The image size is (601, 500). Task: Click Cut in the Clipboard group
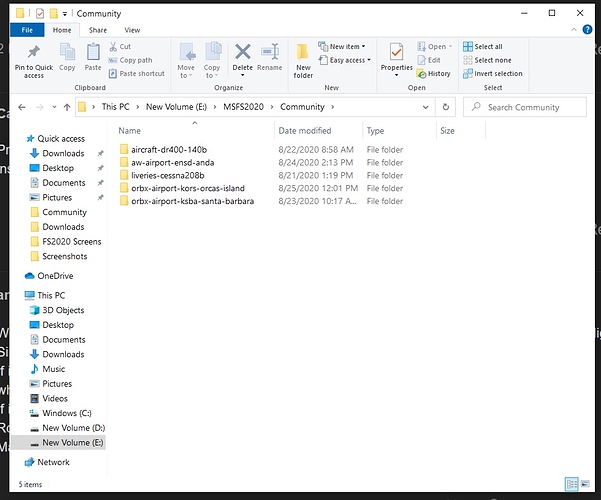pos(120,46)
